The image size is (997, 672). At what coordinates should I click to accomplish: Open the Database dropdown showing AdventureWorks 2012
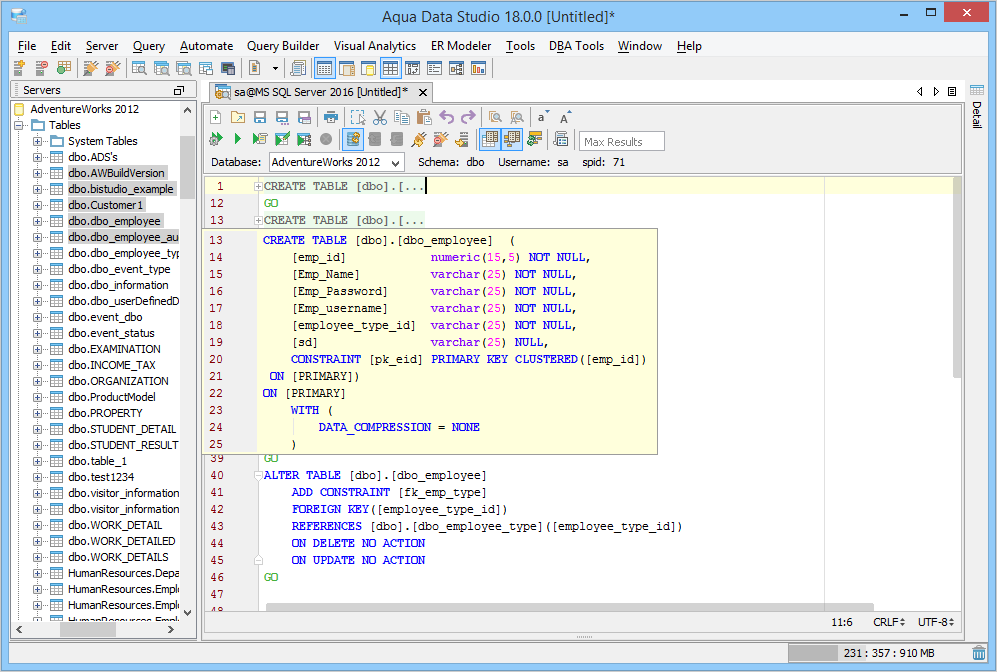pos(336,162)
